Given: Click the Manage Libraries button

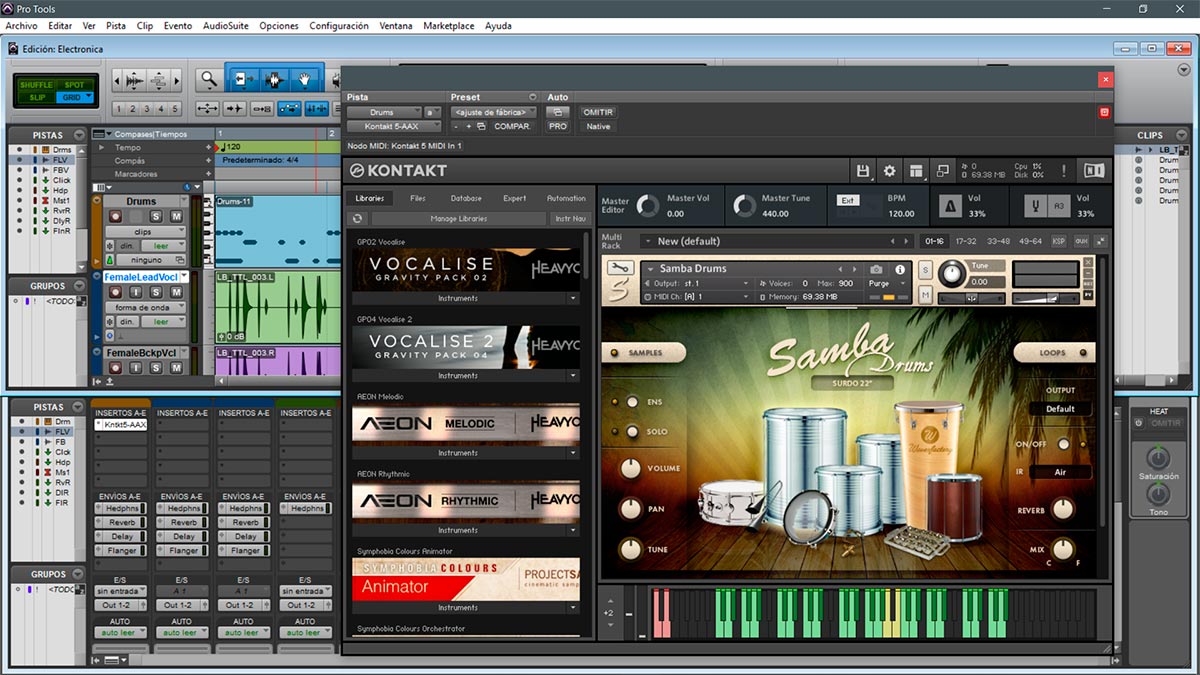Looking at the screenshot, I should pos(459,218).
